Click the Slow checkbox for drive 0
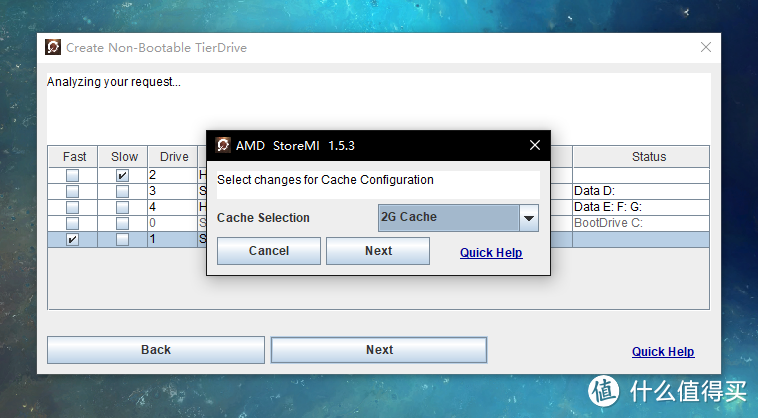Viewport: 758px width, 418px height. point(122,223)
